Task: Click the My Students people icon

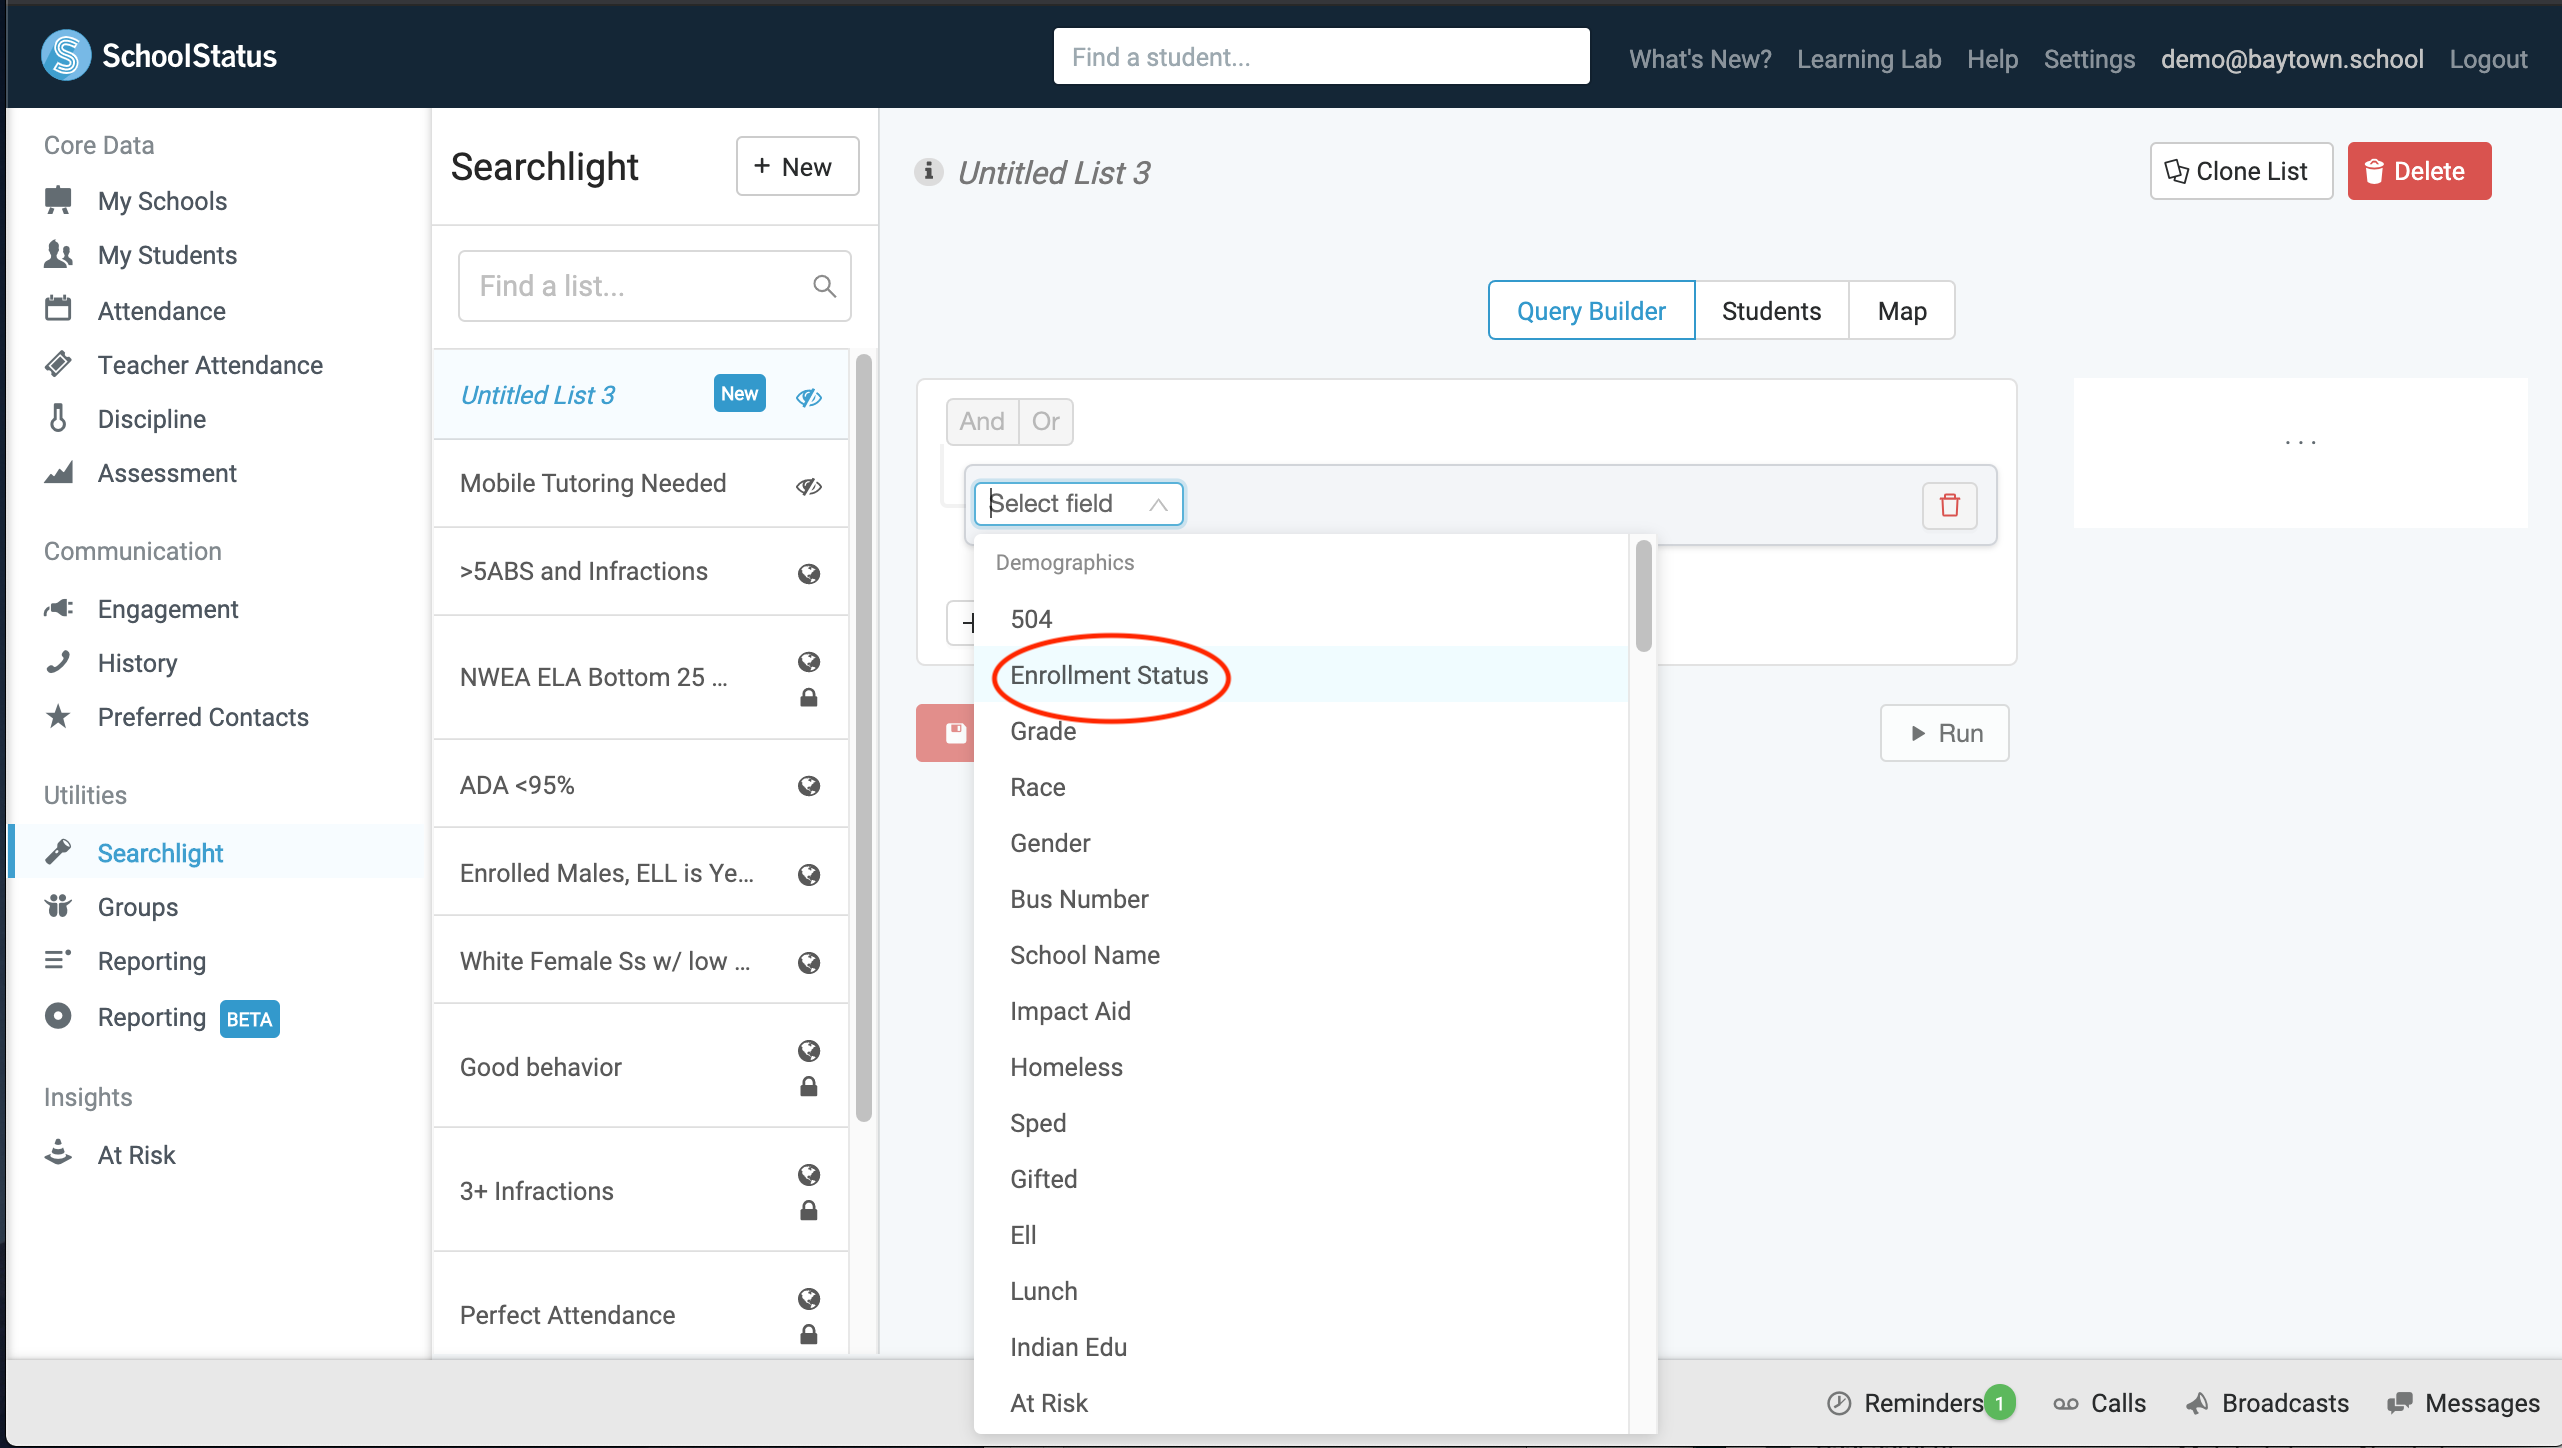Action: coord(58,255)
